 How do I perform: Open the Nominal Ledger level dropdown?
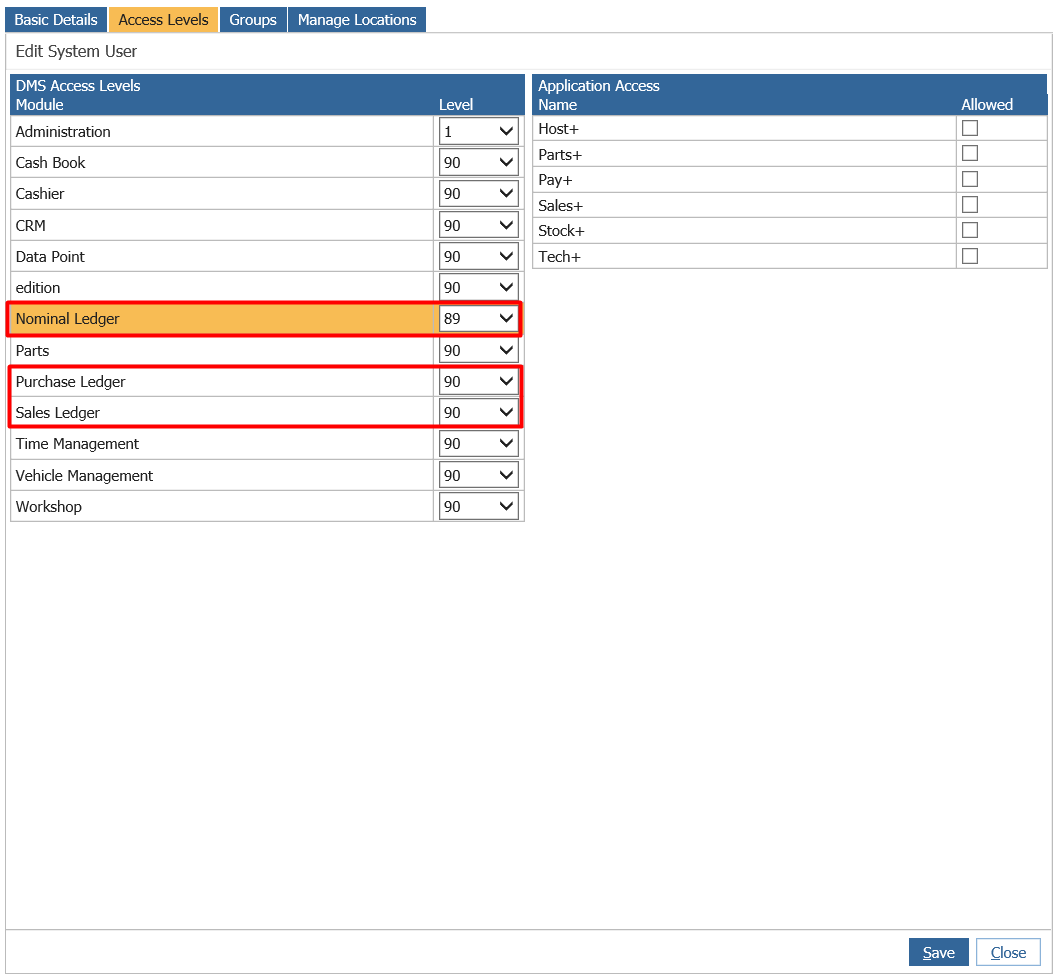(479, 319)
